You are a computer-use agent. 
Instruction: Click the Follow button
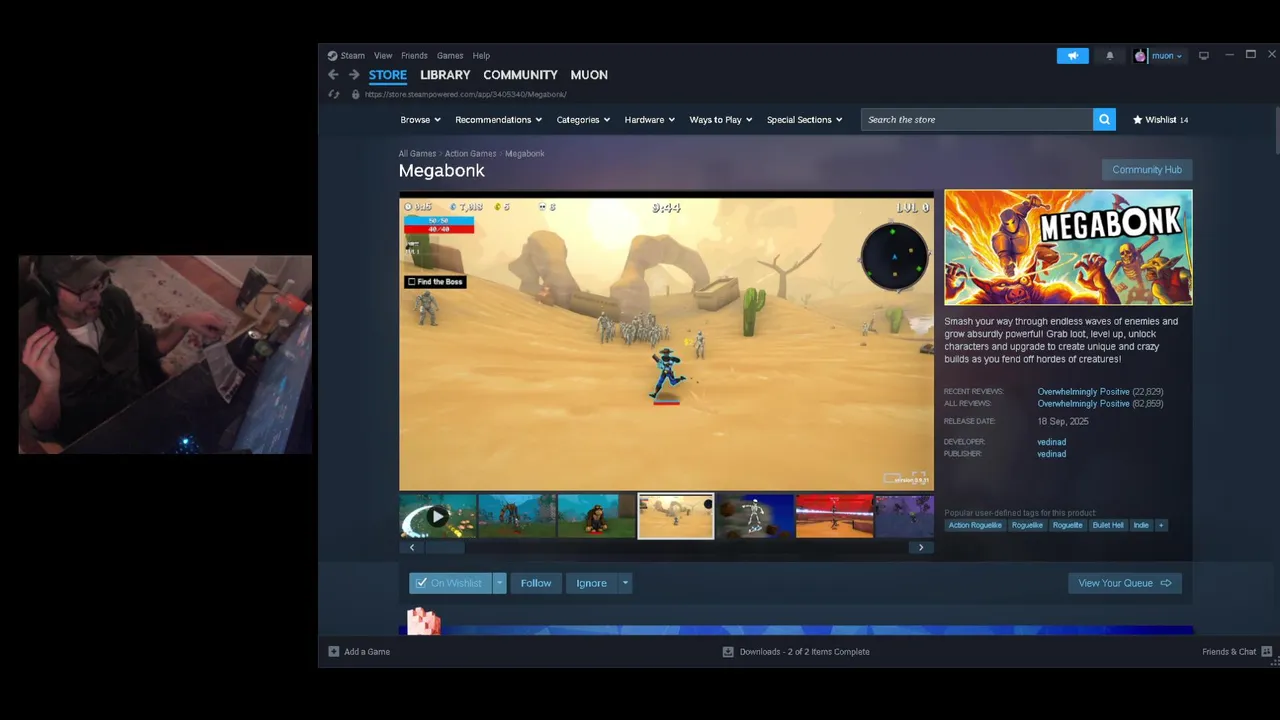(x=536, y=583)
